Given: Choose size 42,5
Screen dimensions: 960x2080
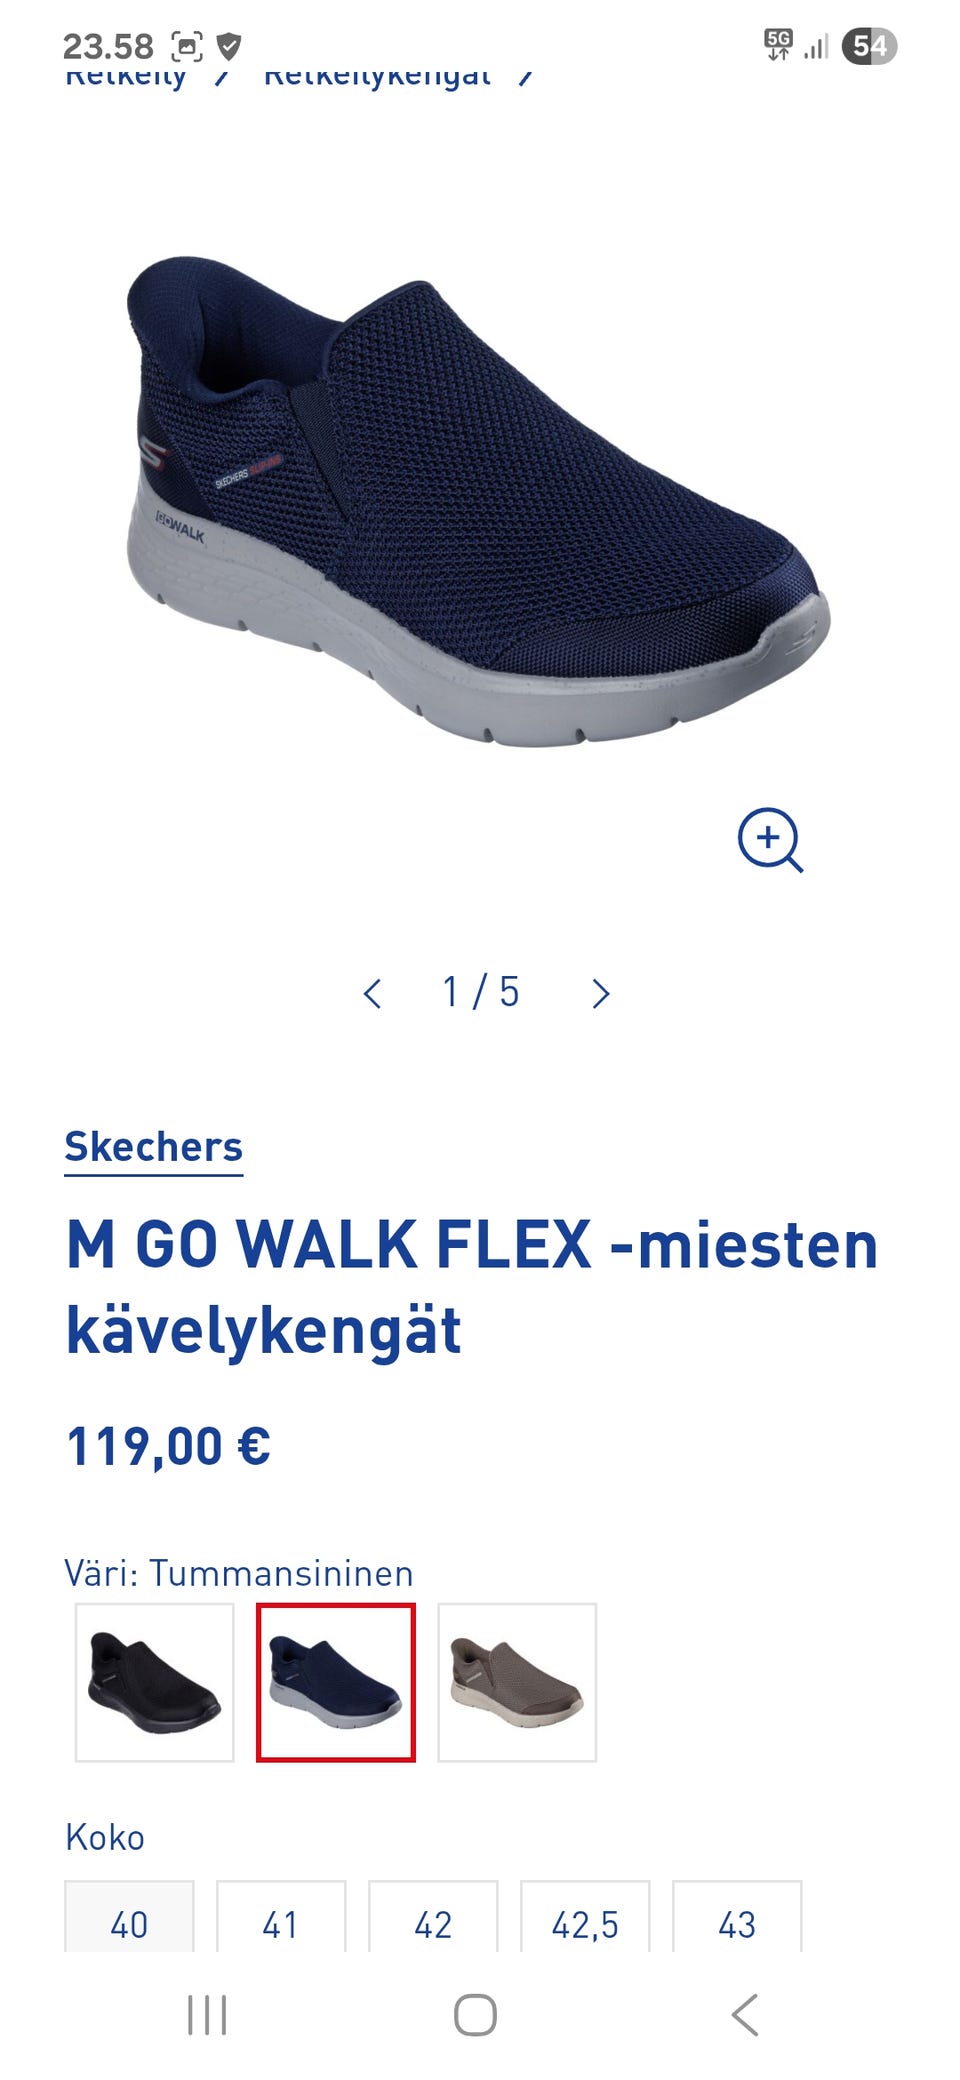Looking at the screenshot, I should coord(585,1916).
